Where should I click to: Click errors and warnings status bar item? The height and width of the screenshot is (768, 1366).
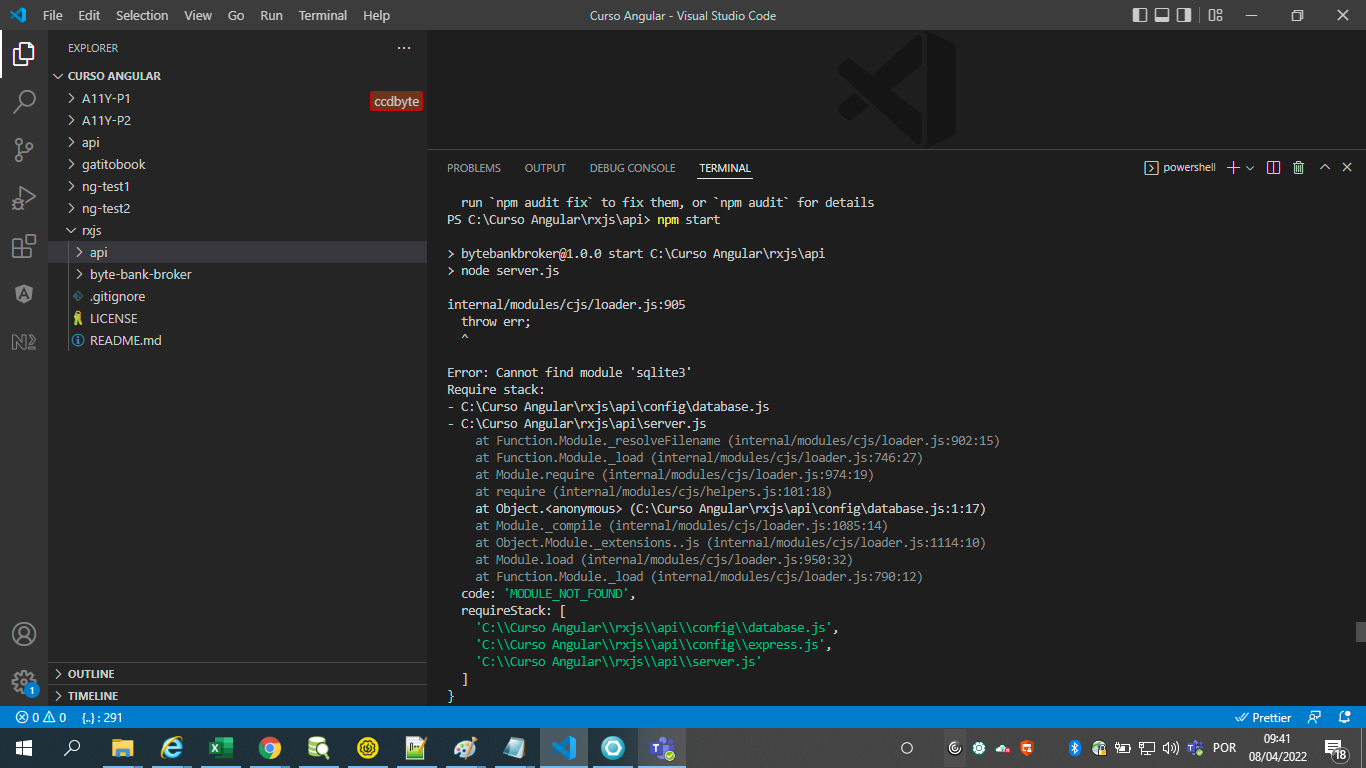(41, 717)
